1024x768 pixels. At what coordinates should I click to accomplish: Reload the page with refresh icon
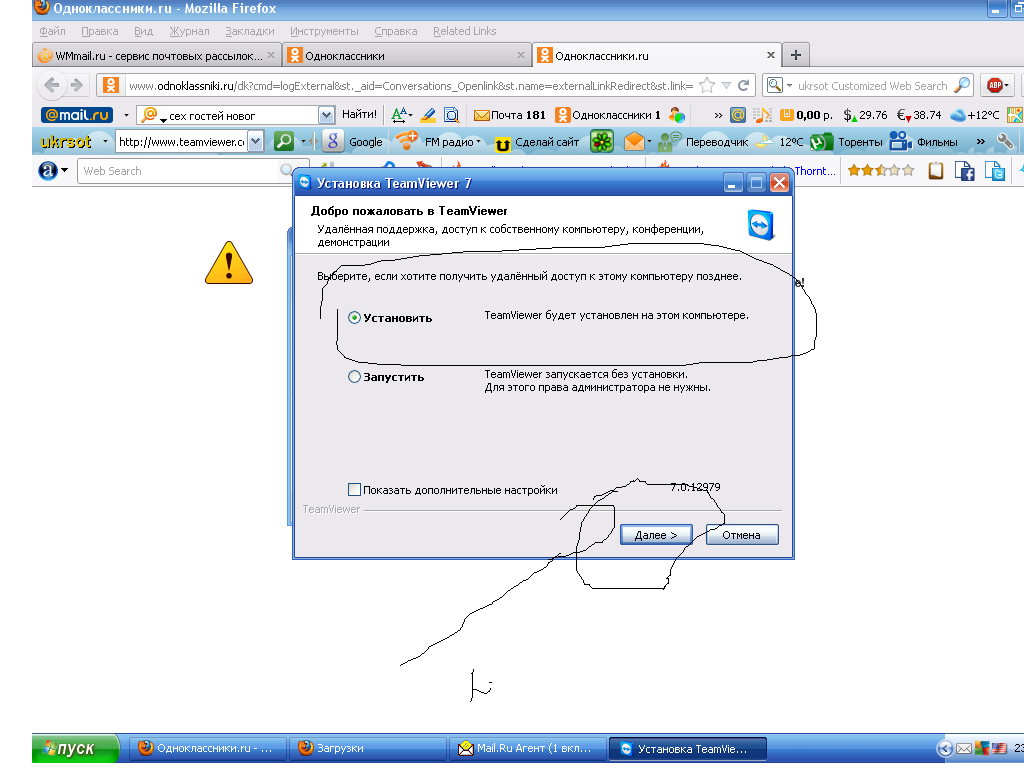743,86
